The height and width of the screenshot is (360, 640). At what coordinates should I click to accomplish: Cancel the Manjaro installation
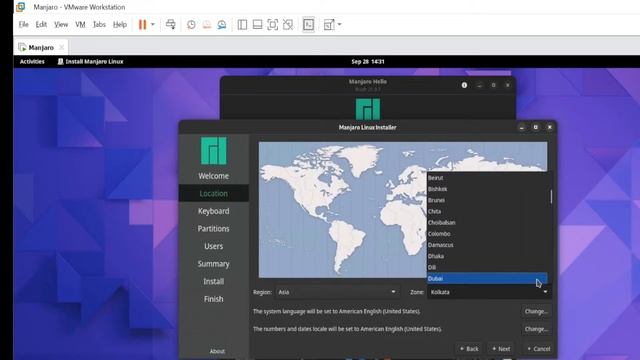click(538, 349)
